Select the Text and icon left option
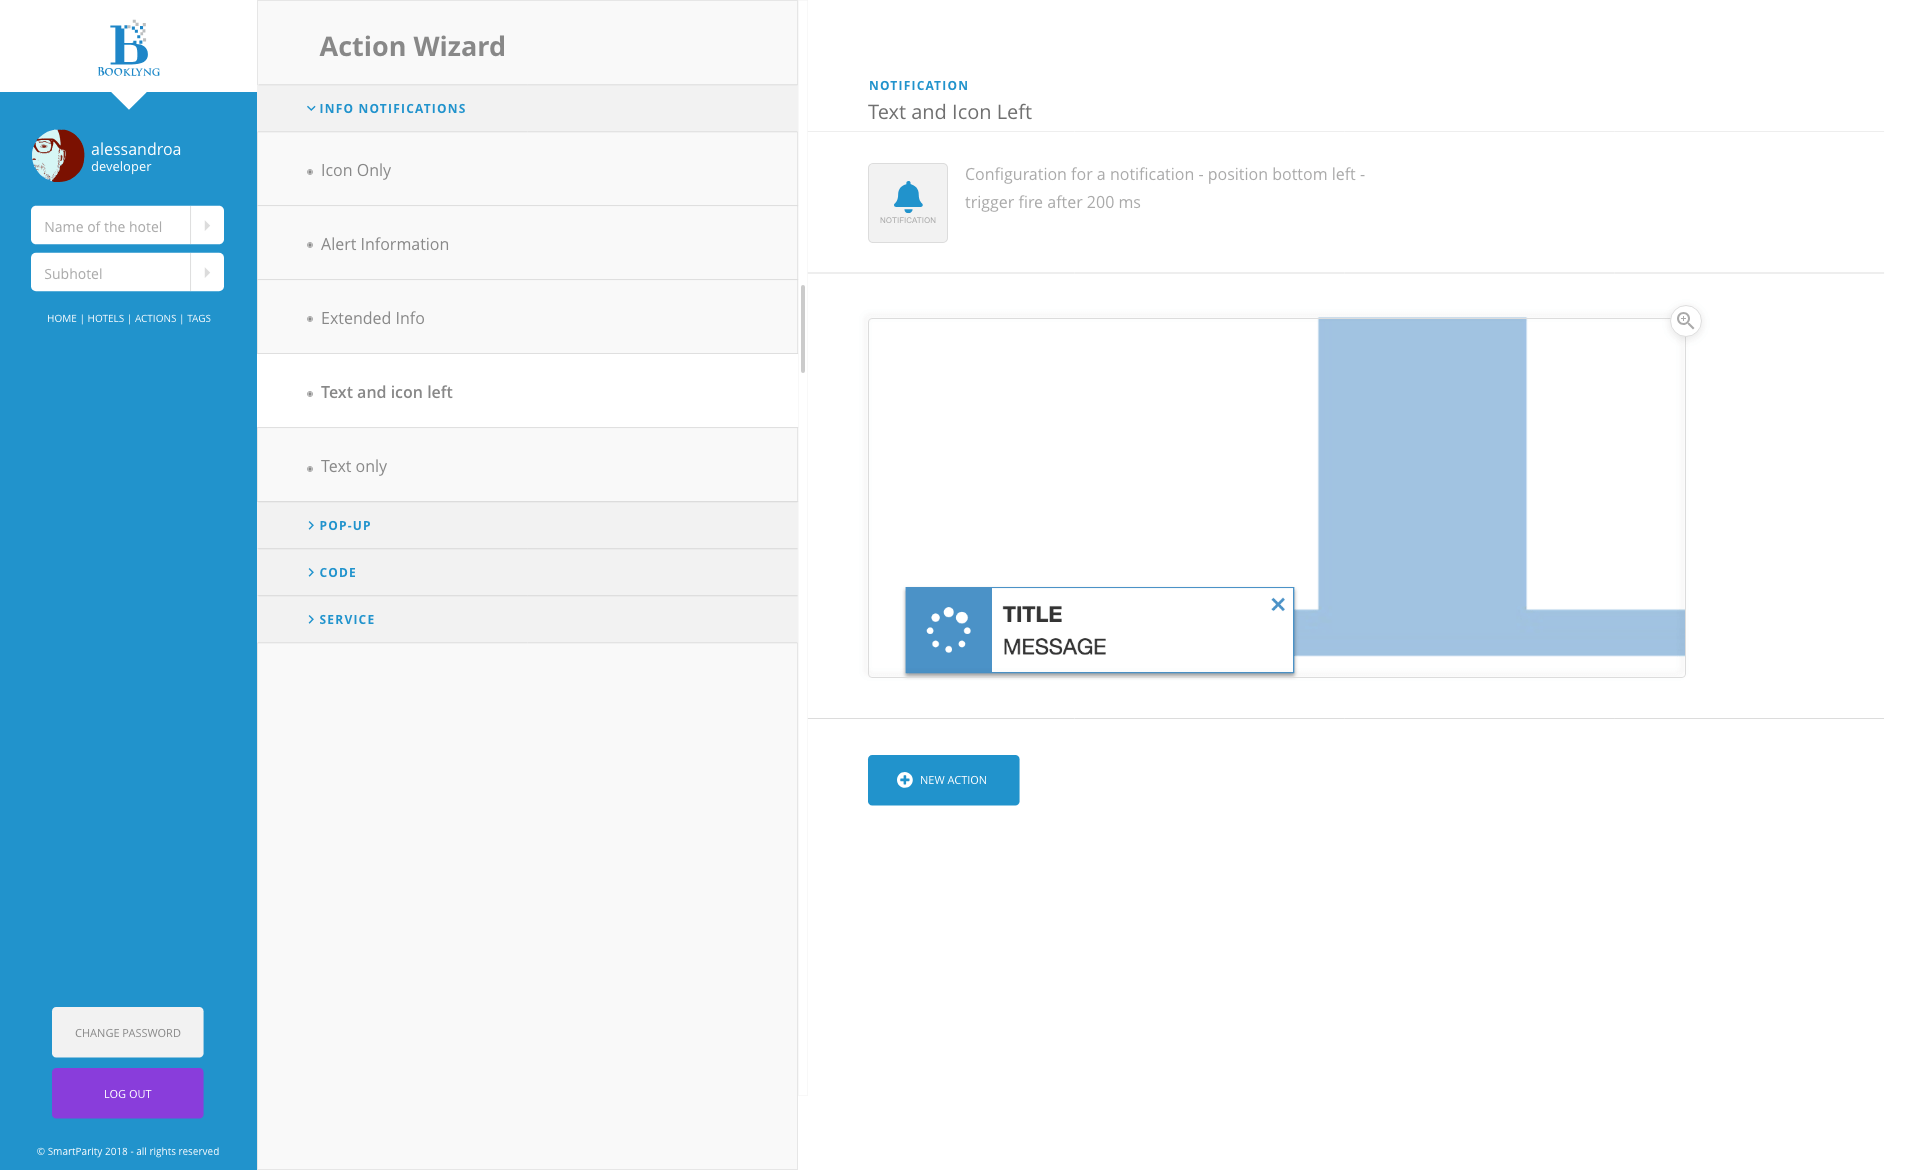 pos(385,392)
